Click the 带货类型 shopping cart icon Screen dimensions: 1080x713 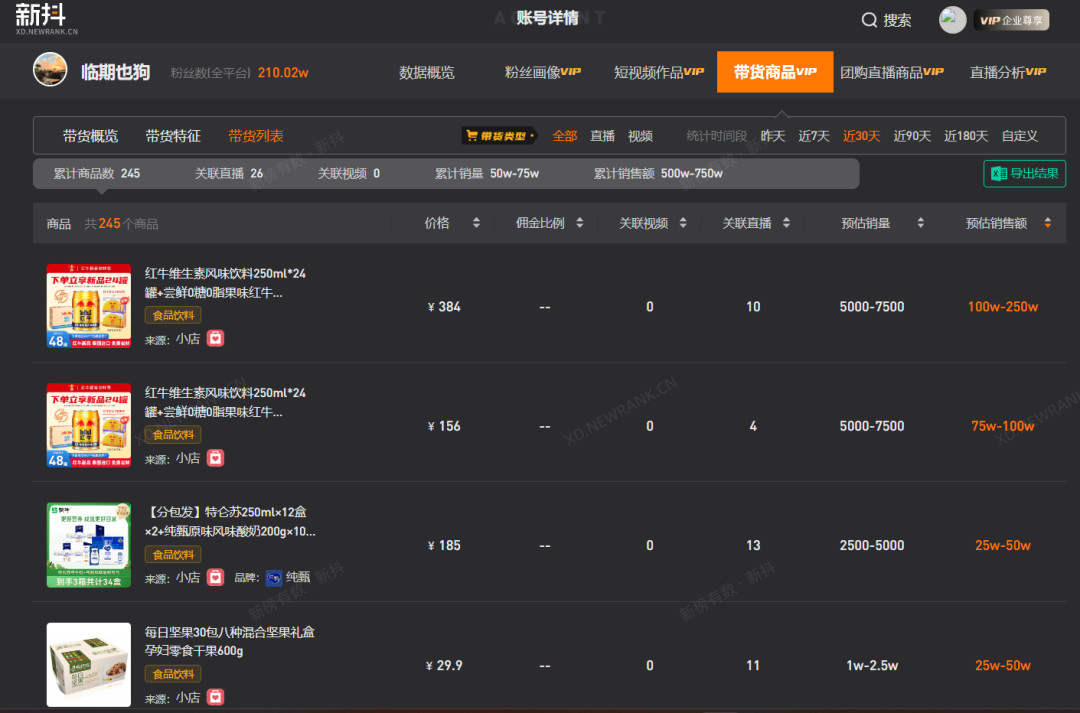tap(470, 136)
